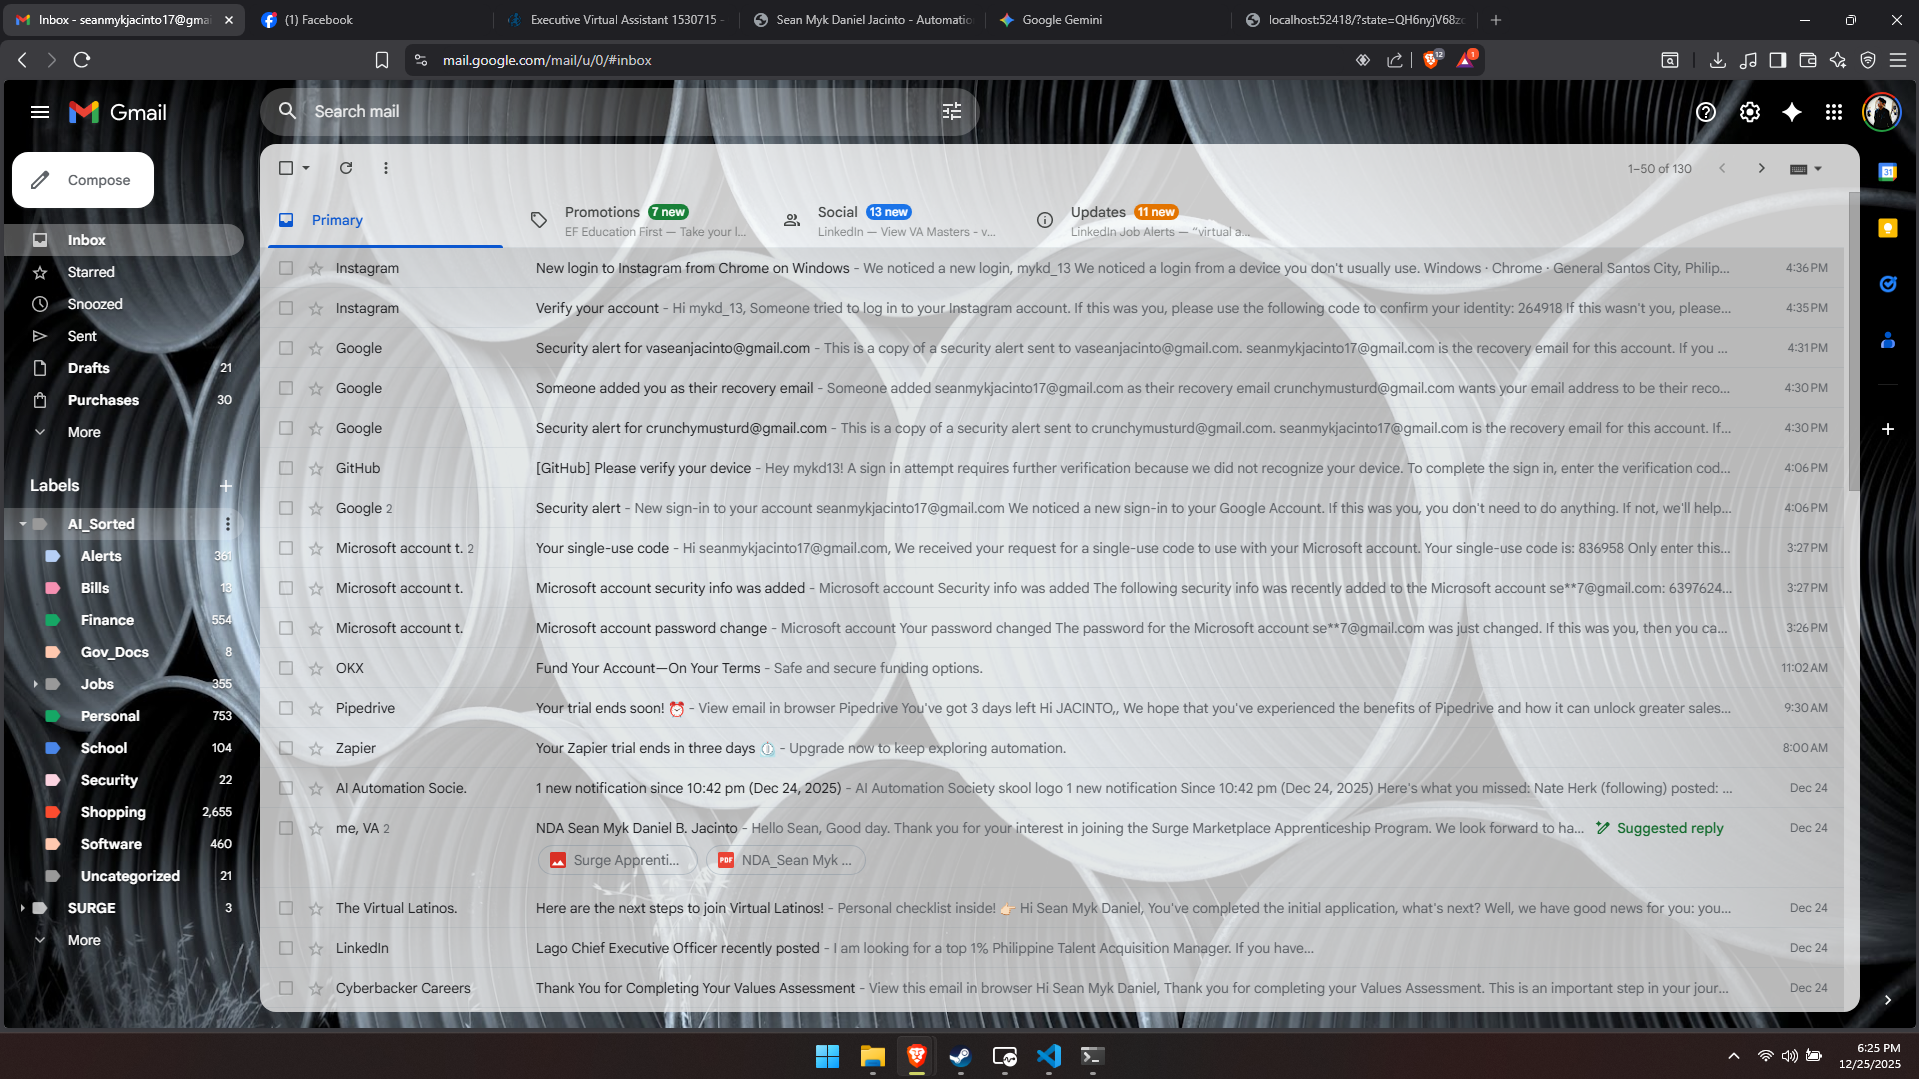
Task: Switch to the Updates tab
Action: (1145, 220)
